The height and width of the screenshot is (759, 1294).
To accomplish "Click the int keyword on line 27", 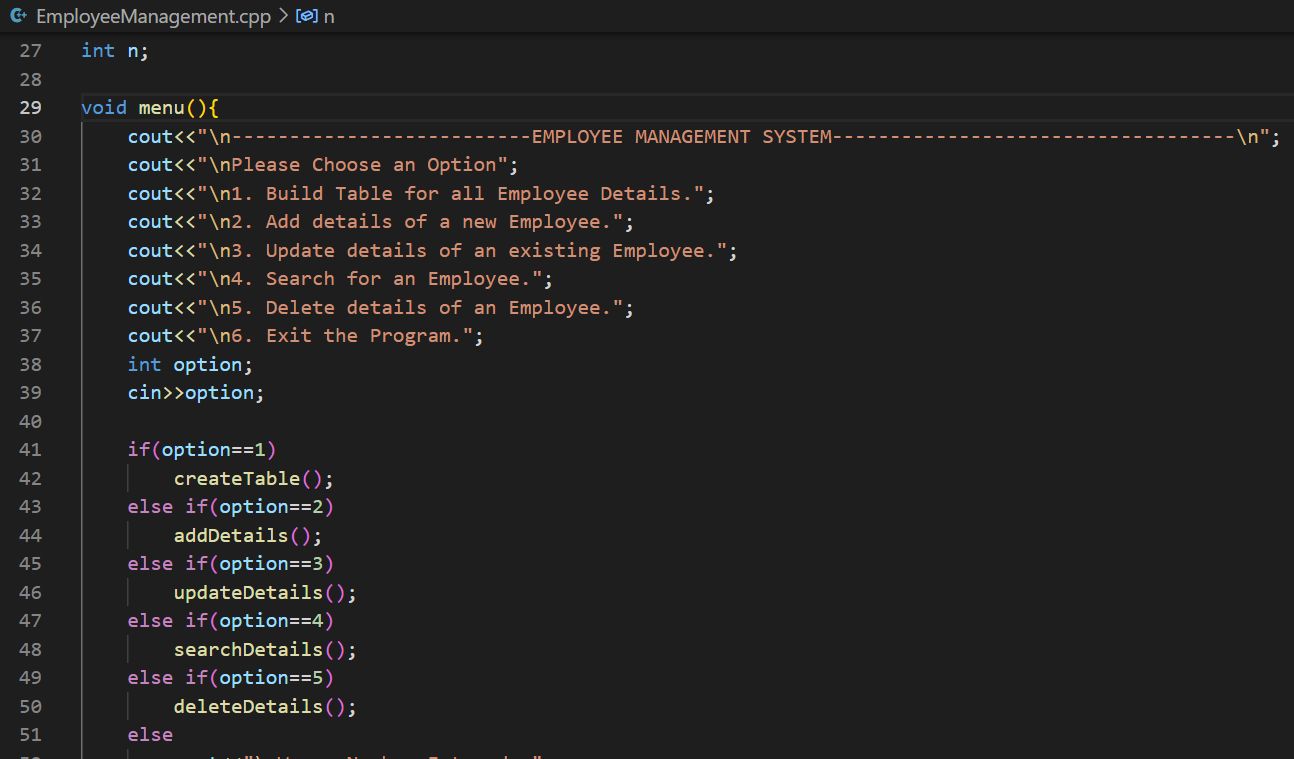I will point(96,50).
